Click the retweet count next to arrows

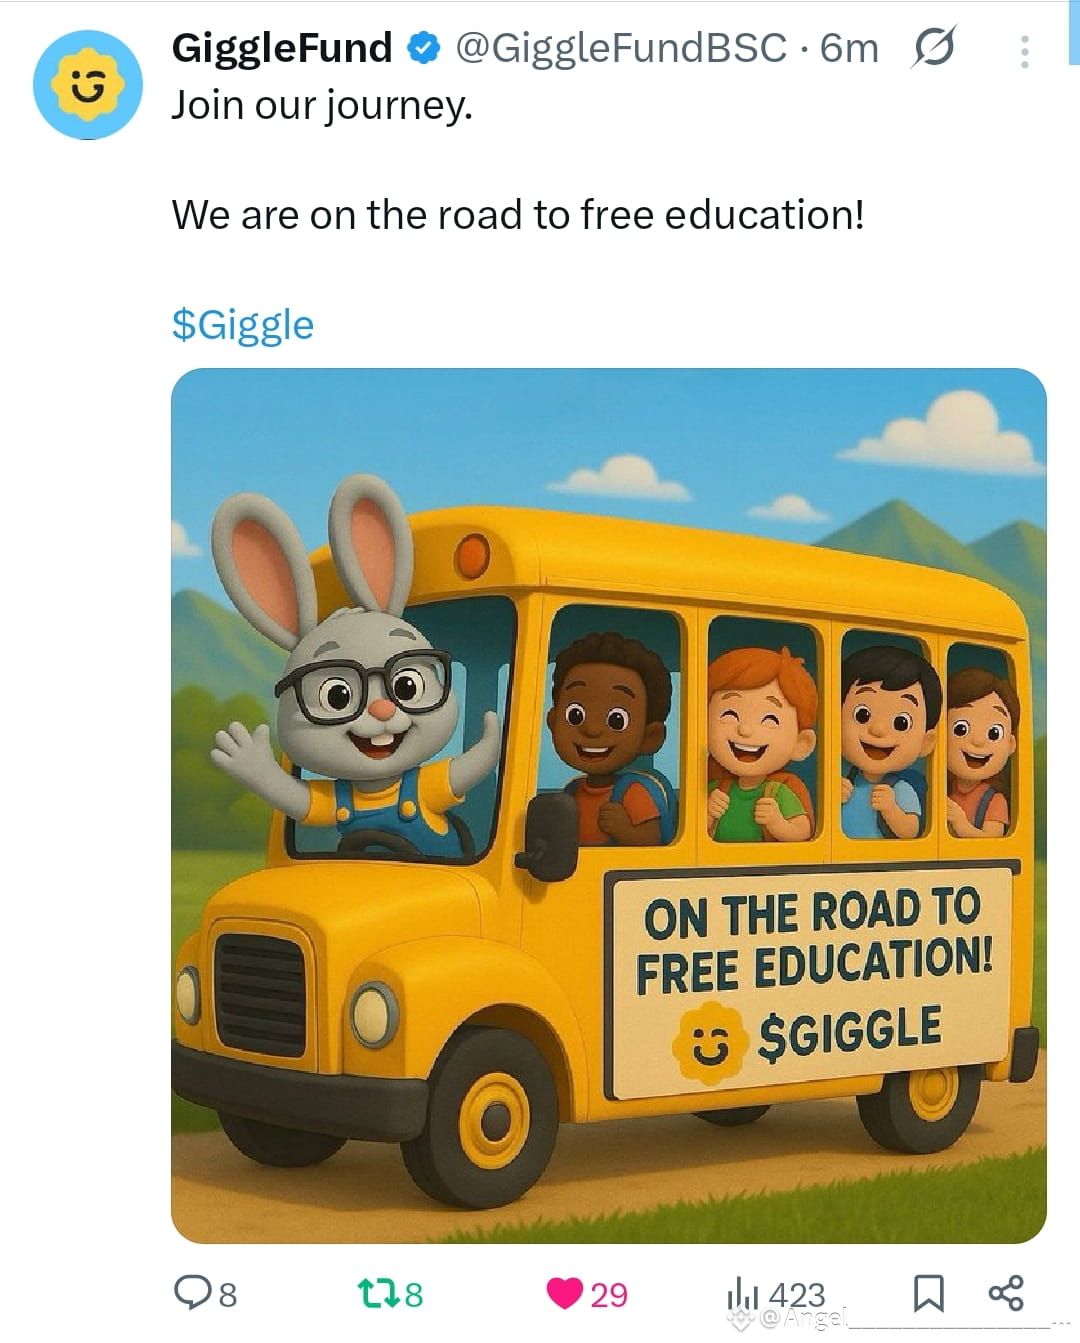click(x=414, y=1295)
